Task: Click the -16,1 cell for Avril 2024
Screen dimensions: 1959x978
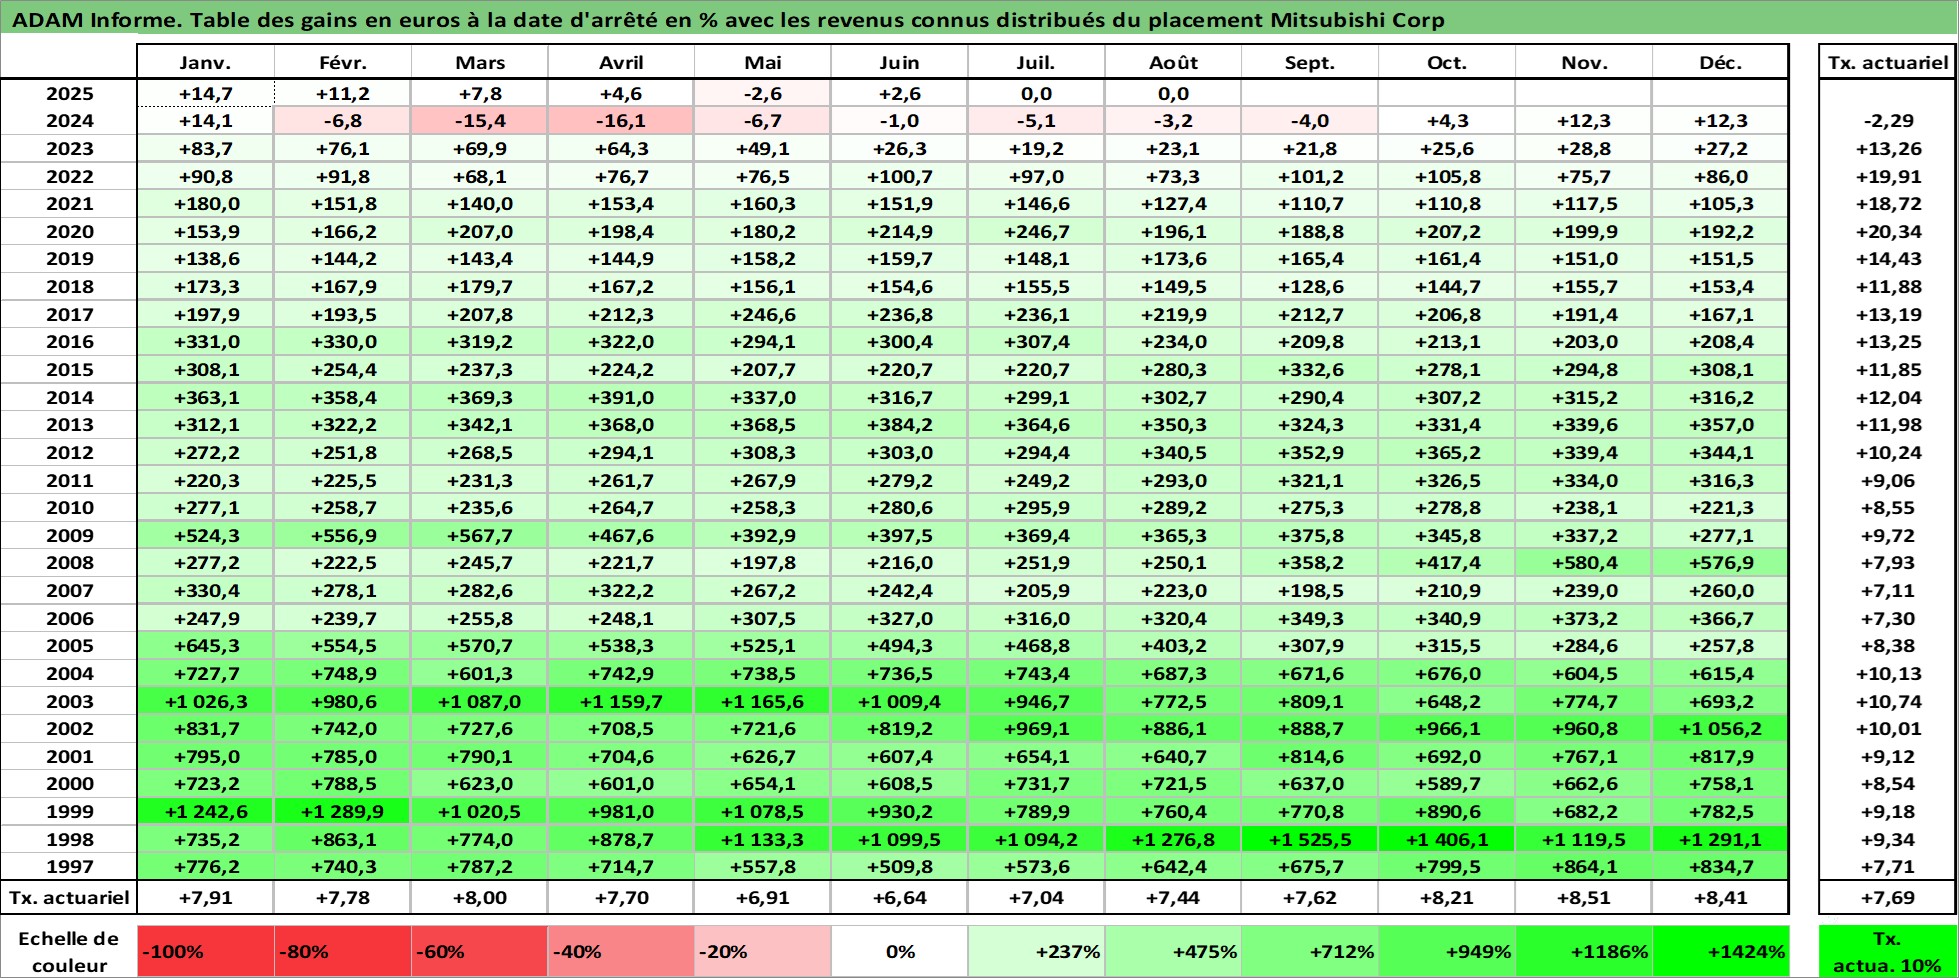Action: tap(621, 121)
